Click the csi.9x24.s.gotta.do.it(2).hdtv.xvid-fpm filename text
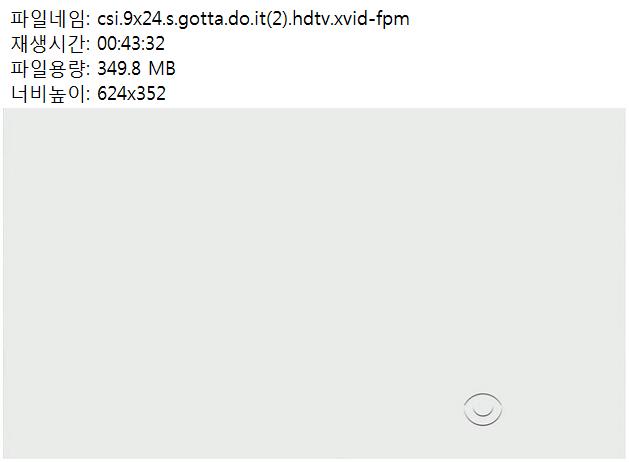 pyautogui.click(x=253, y=19)
